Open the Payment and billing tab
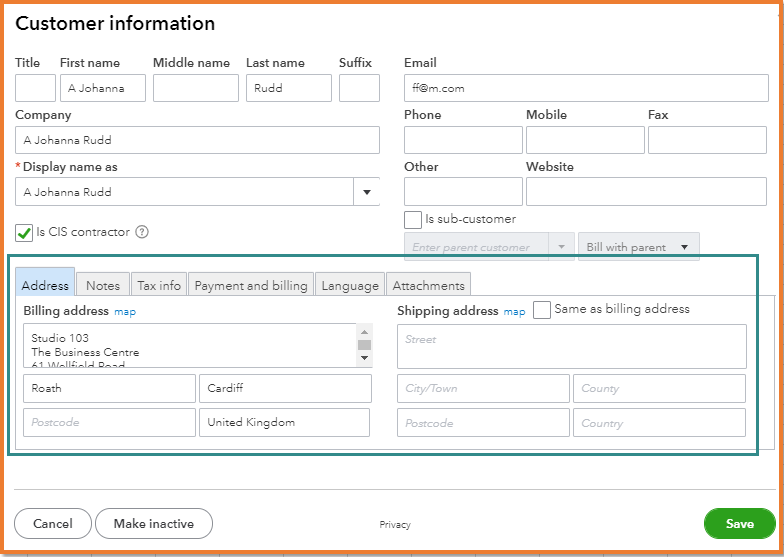The image size is (784, 557). [251, 285]
